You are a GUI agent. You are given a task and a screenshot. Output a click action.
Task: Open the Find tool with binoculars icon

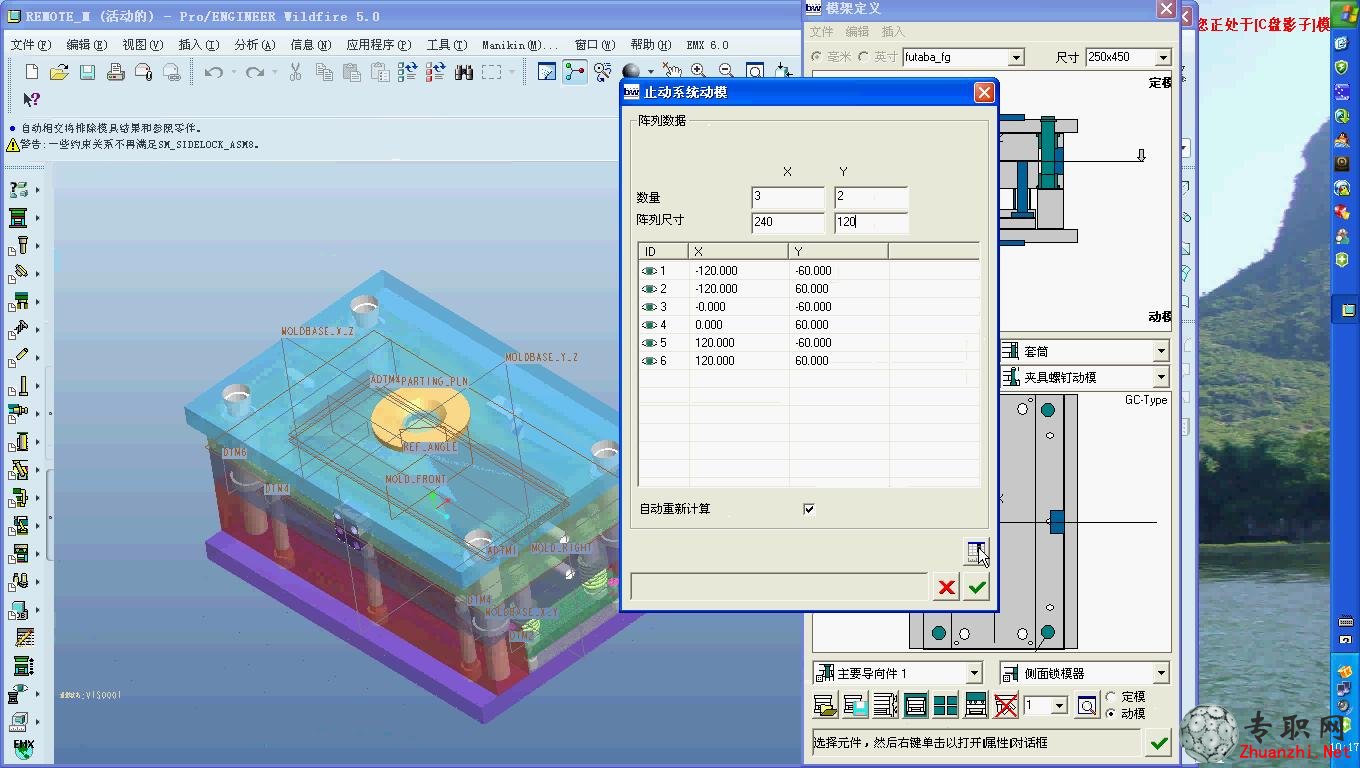[x=464, y=72]
